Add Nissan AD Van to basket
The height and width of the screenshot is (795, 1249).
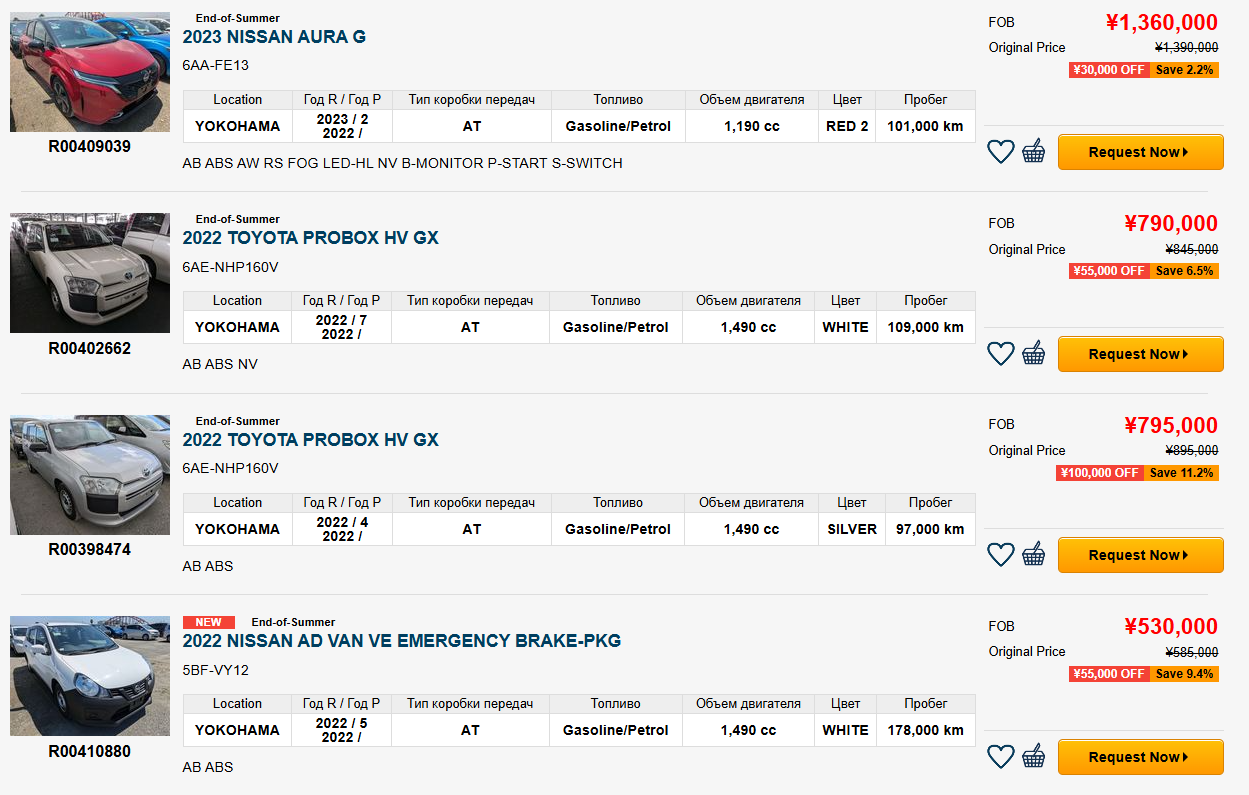[x=1033, y=757]
